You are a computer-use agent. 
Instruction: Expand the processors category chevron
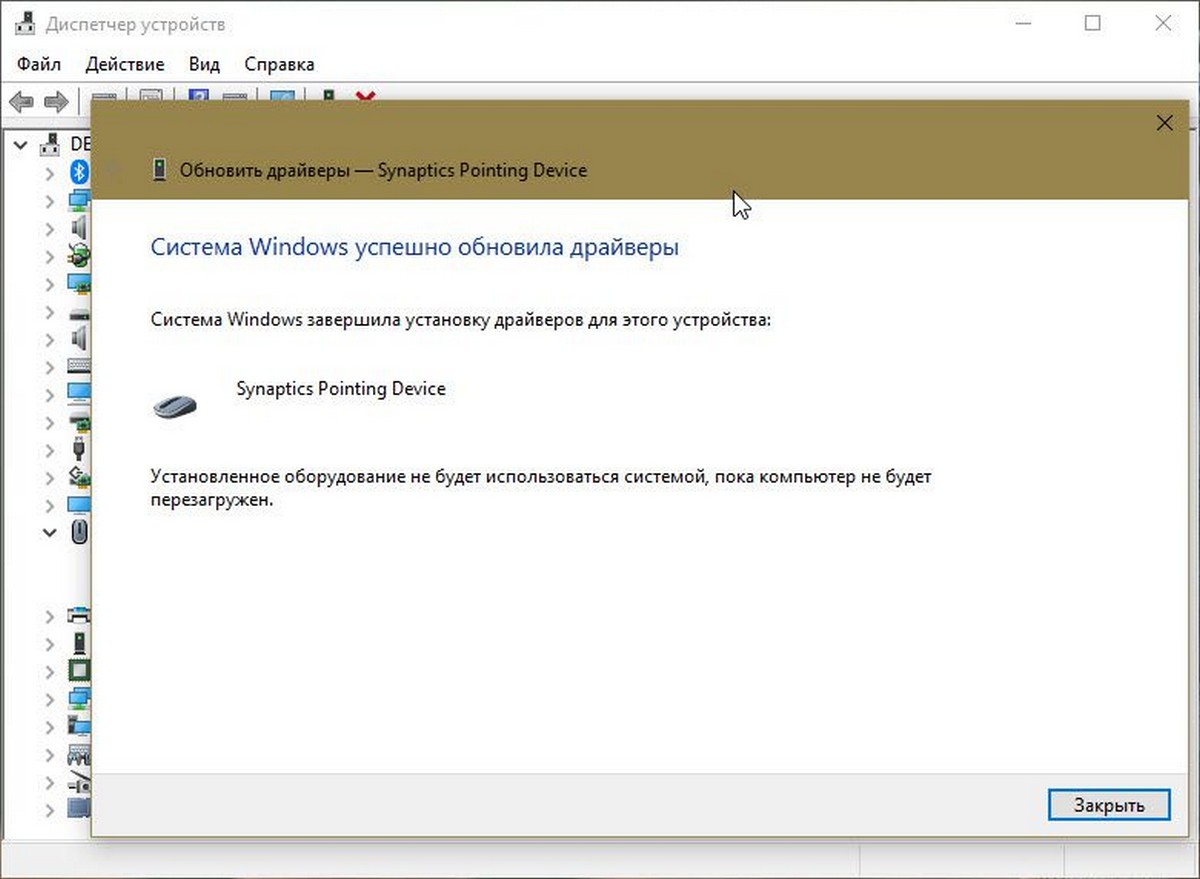tap(50, 670)
